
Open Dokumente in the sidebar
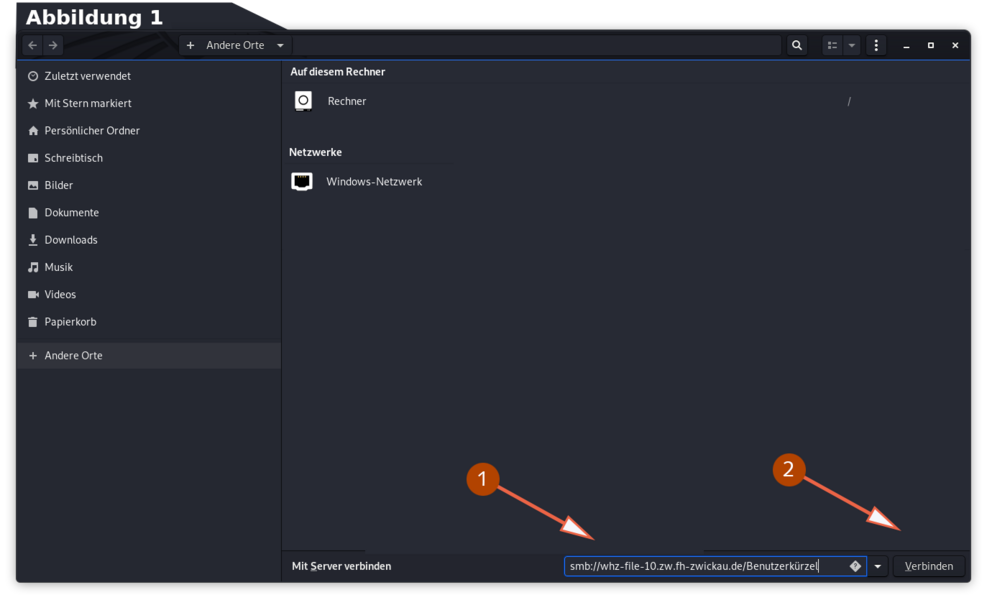149,213
